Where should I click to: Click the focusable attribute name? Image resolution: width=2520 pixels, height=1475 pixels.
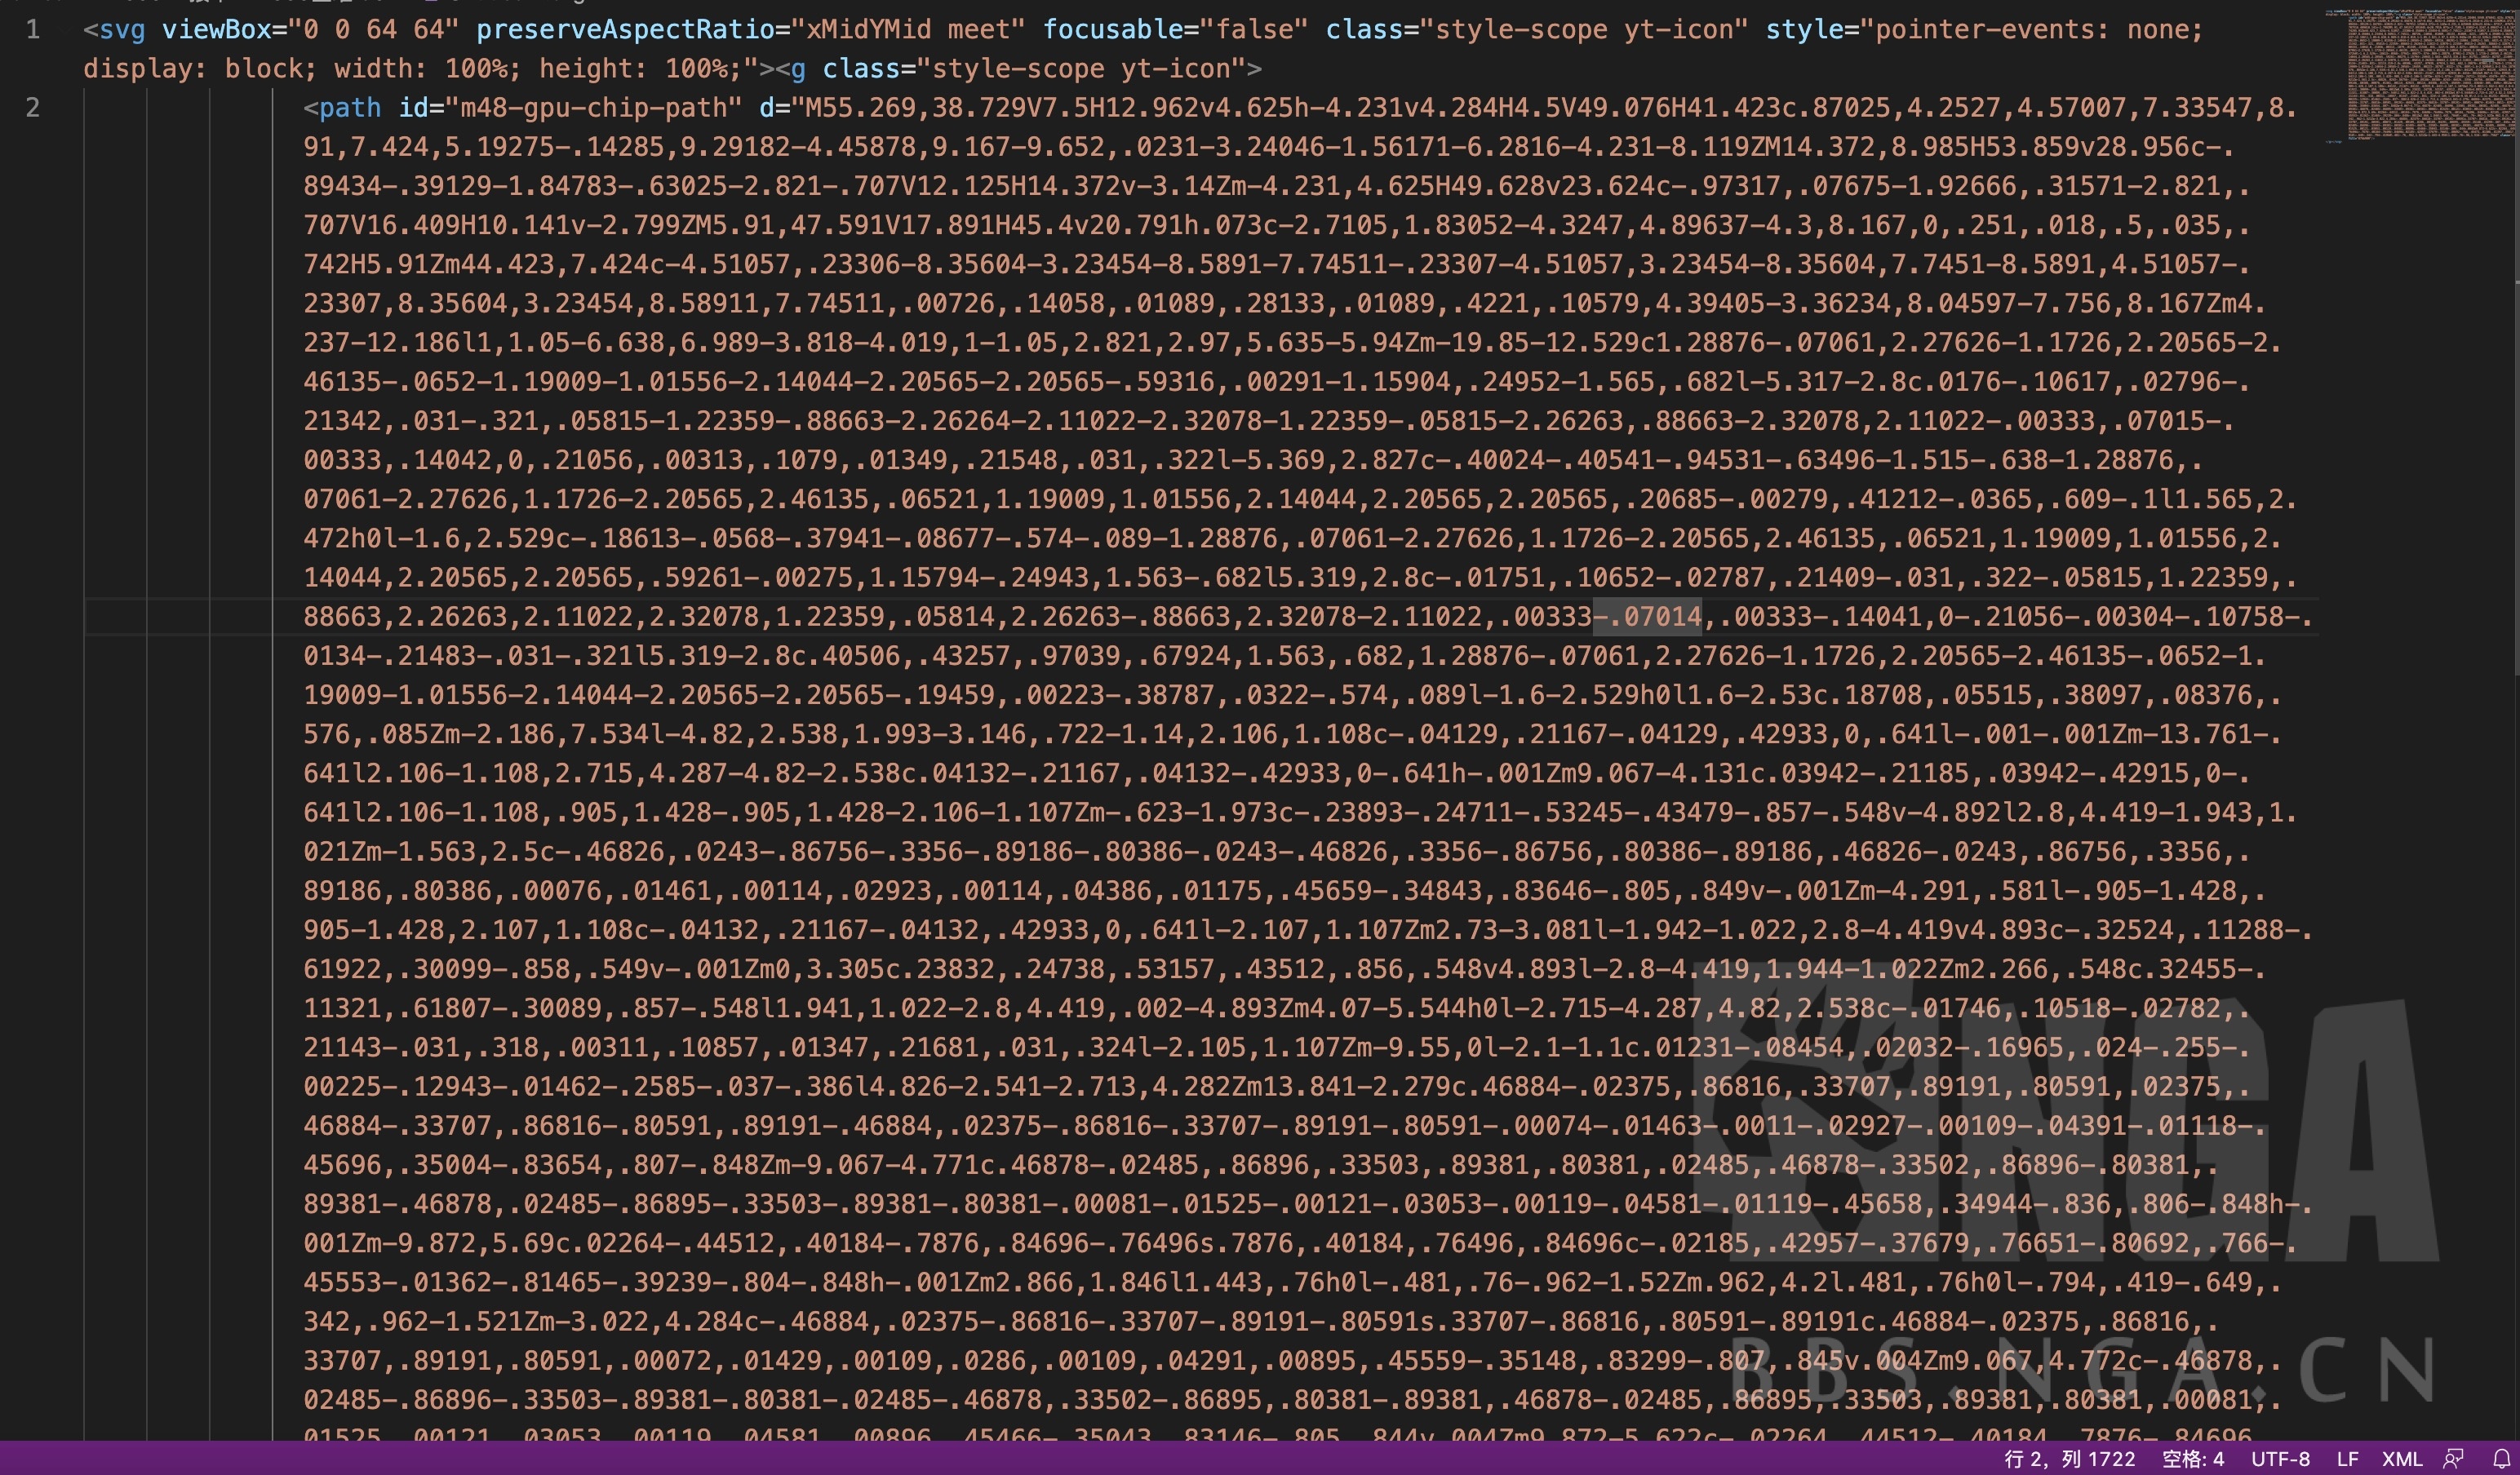[x=1113, y=30]
